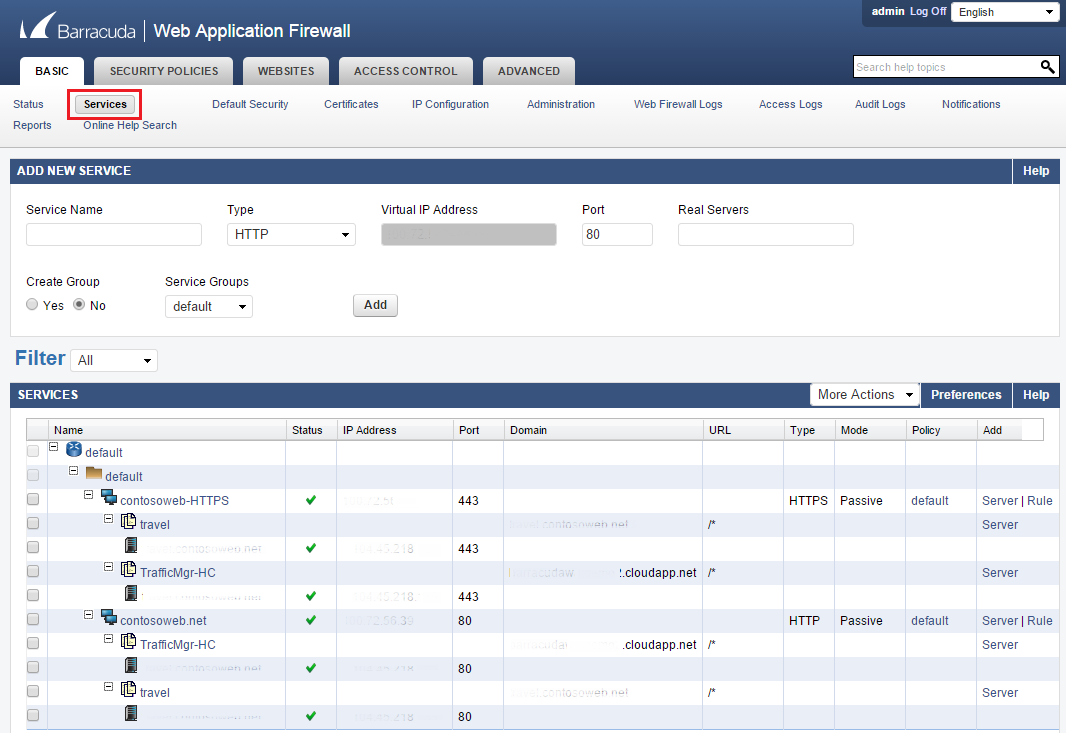The image size is (1066, 733).
Task: Check box for contosoweb.net TrafficMgr-HC rule
Action: pyautogui.click(x=33, y=643)
